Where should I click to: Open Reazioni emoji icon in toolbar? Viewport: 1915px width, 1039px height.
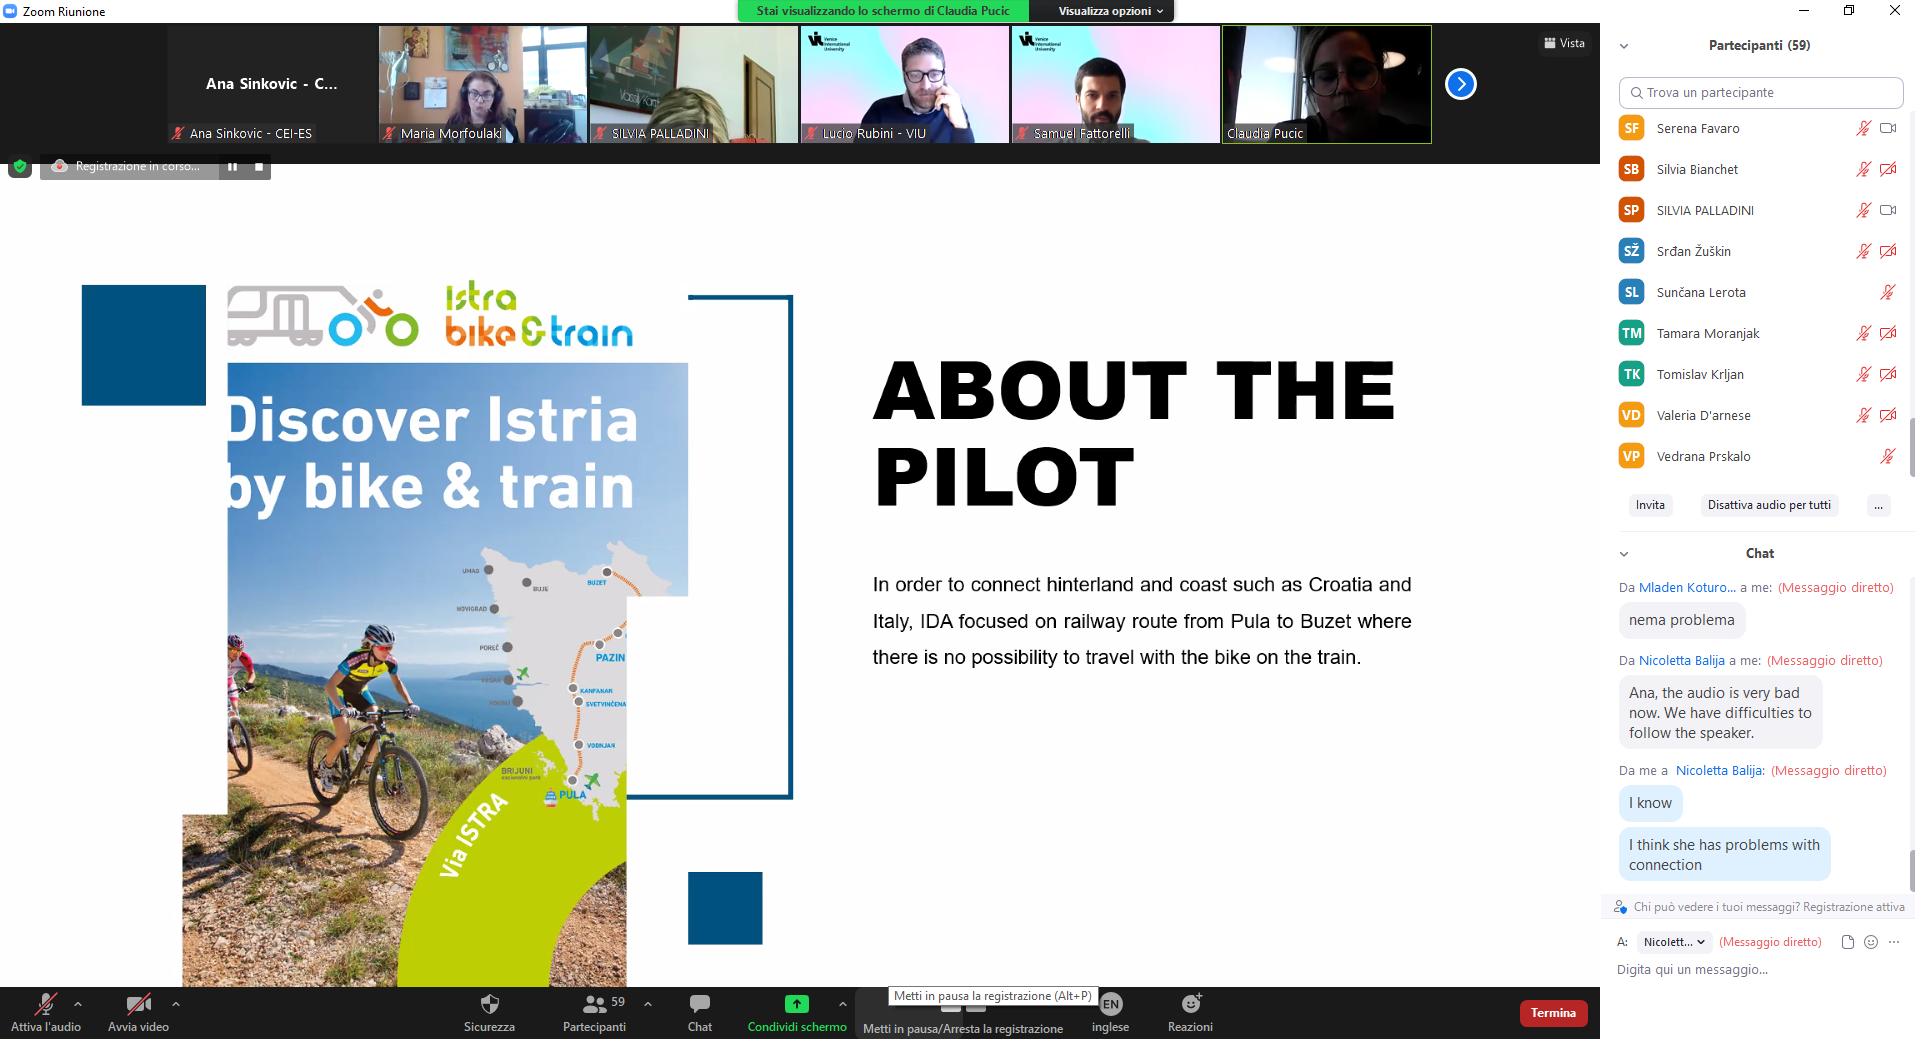[x=1190, y=1004]
